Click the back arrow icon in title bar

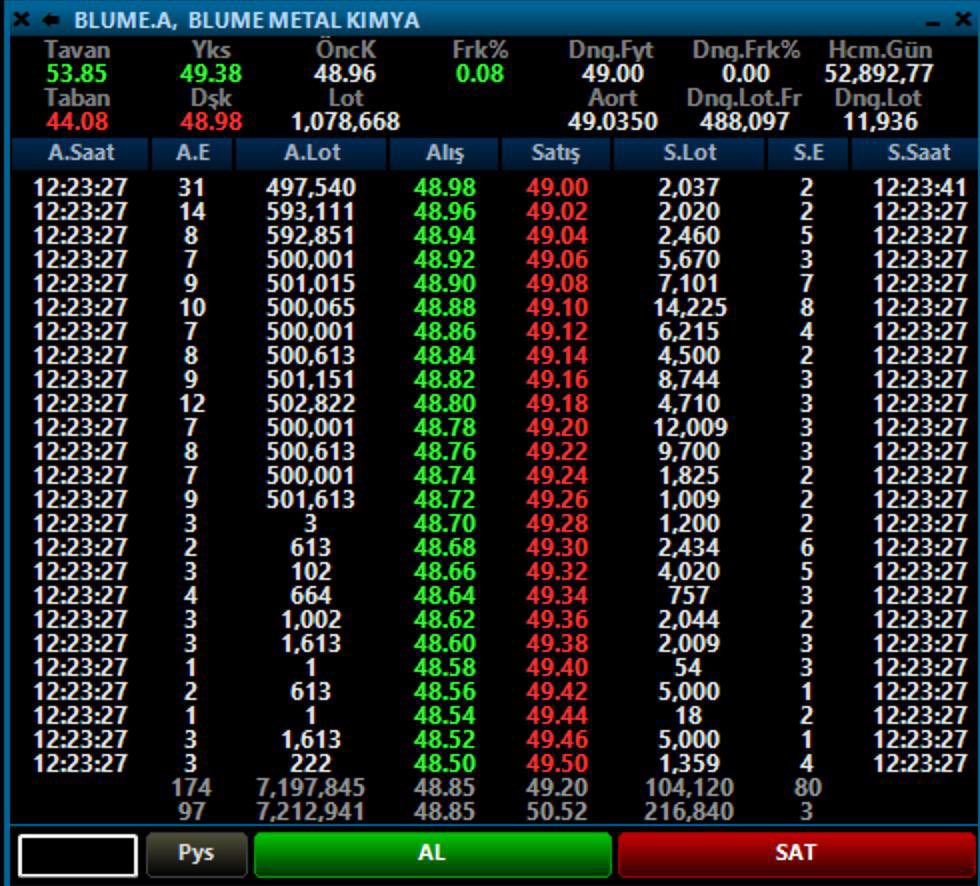tap(51, 20)
